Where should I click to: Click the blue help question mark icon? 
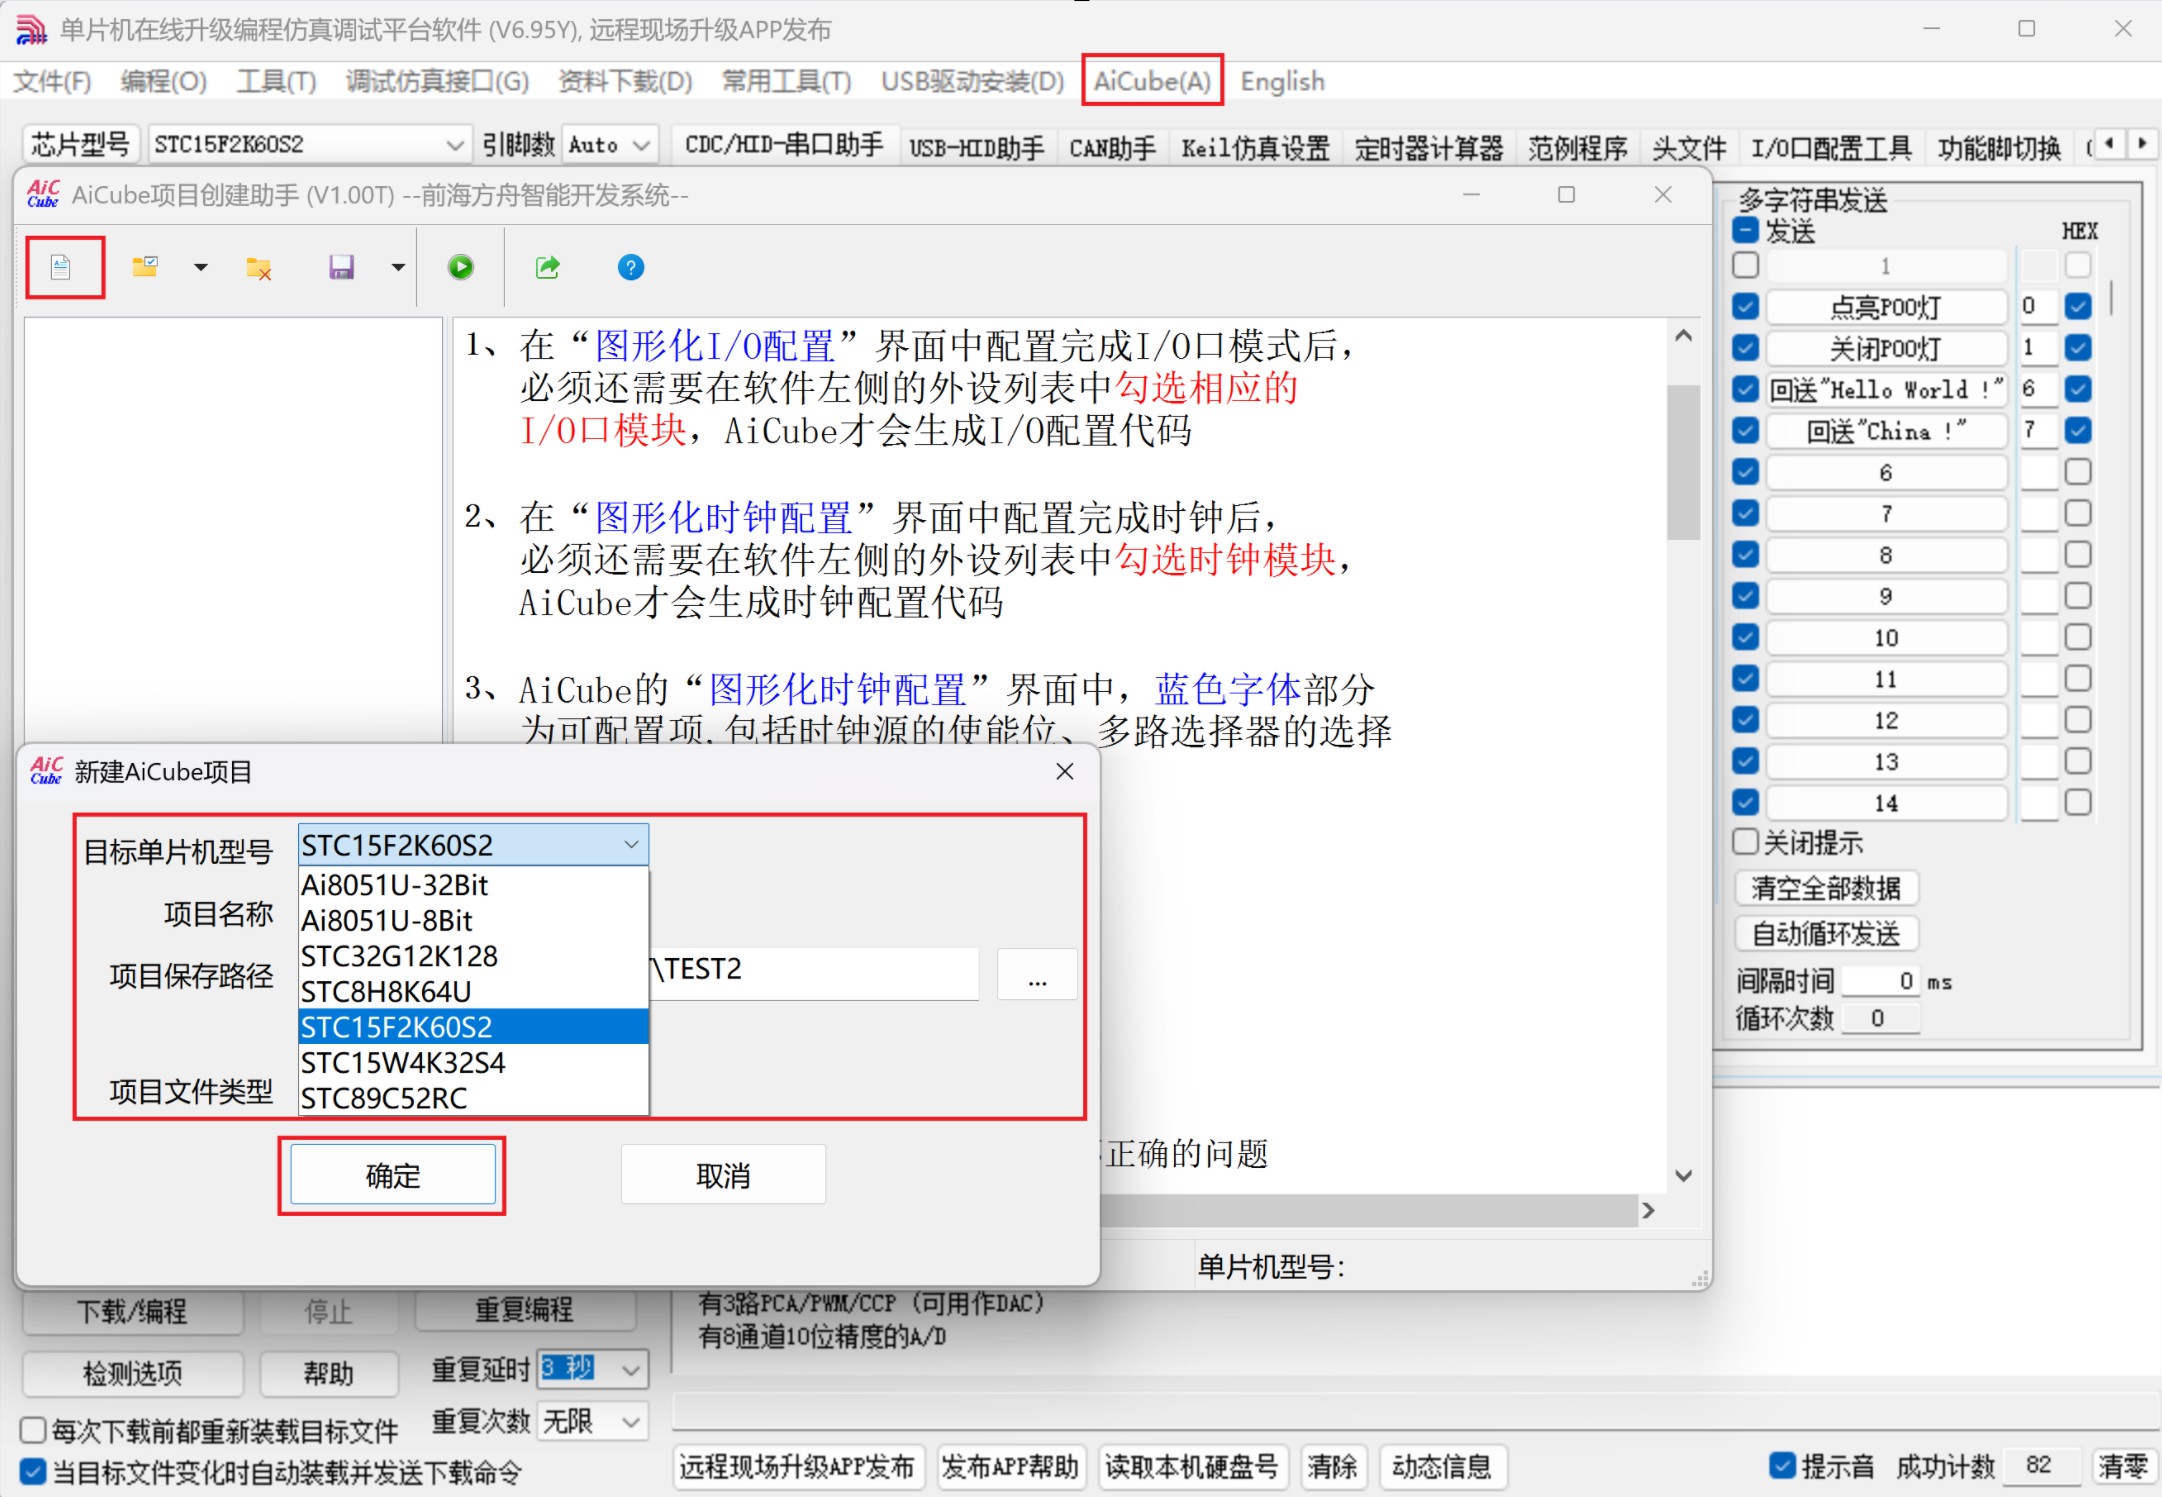[631, 267]
